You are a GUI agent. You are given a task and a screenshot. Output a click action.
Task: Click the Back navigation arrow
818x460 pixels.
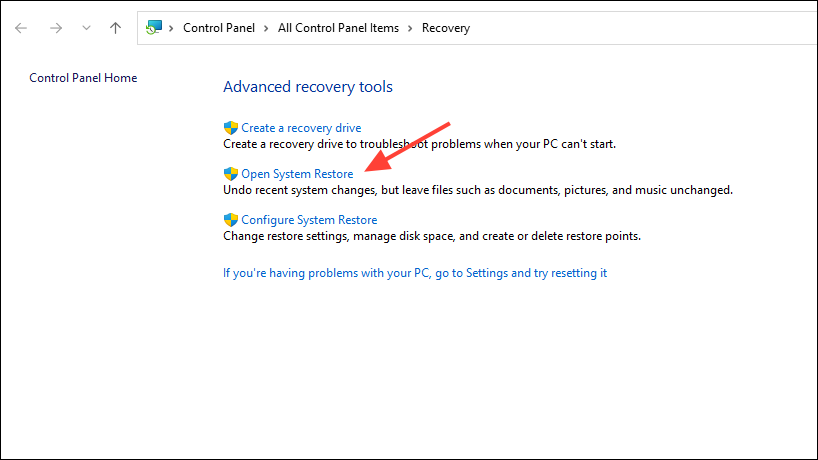pyautogui.click(x=21, y=28)
